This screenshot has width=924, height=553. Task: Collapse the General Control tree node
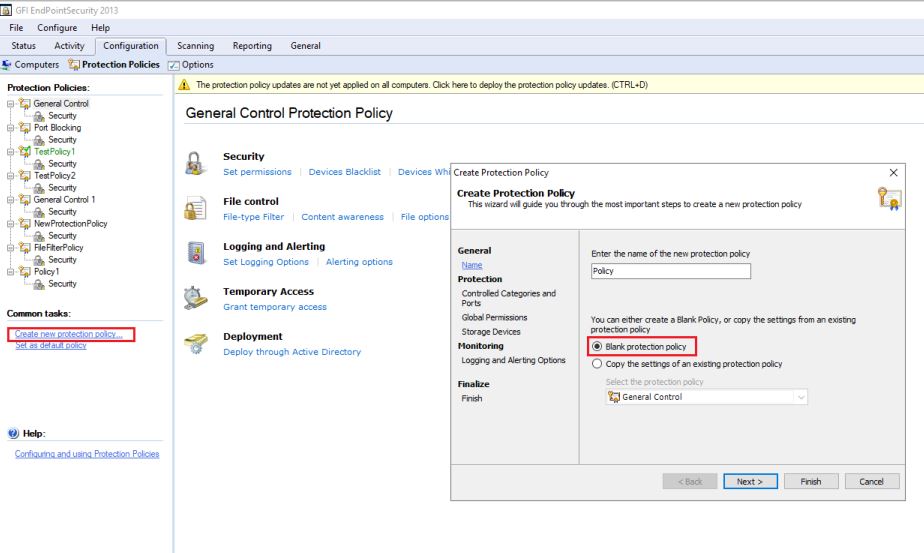[x=11, y=104]
